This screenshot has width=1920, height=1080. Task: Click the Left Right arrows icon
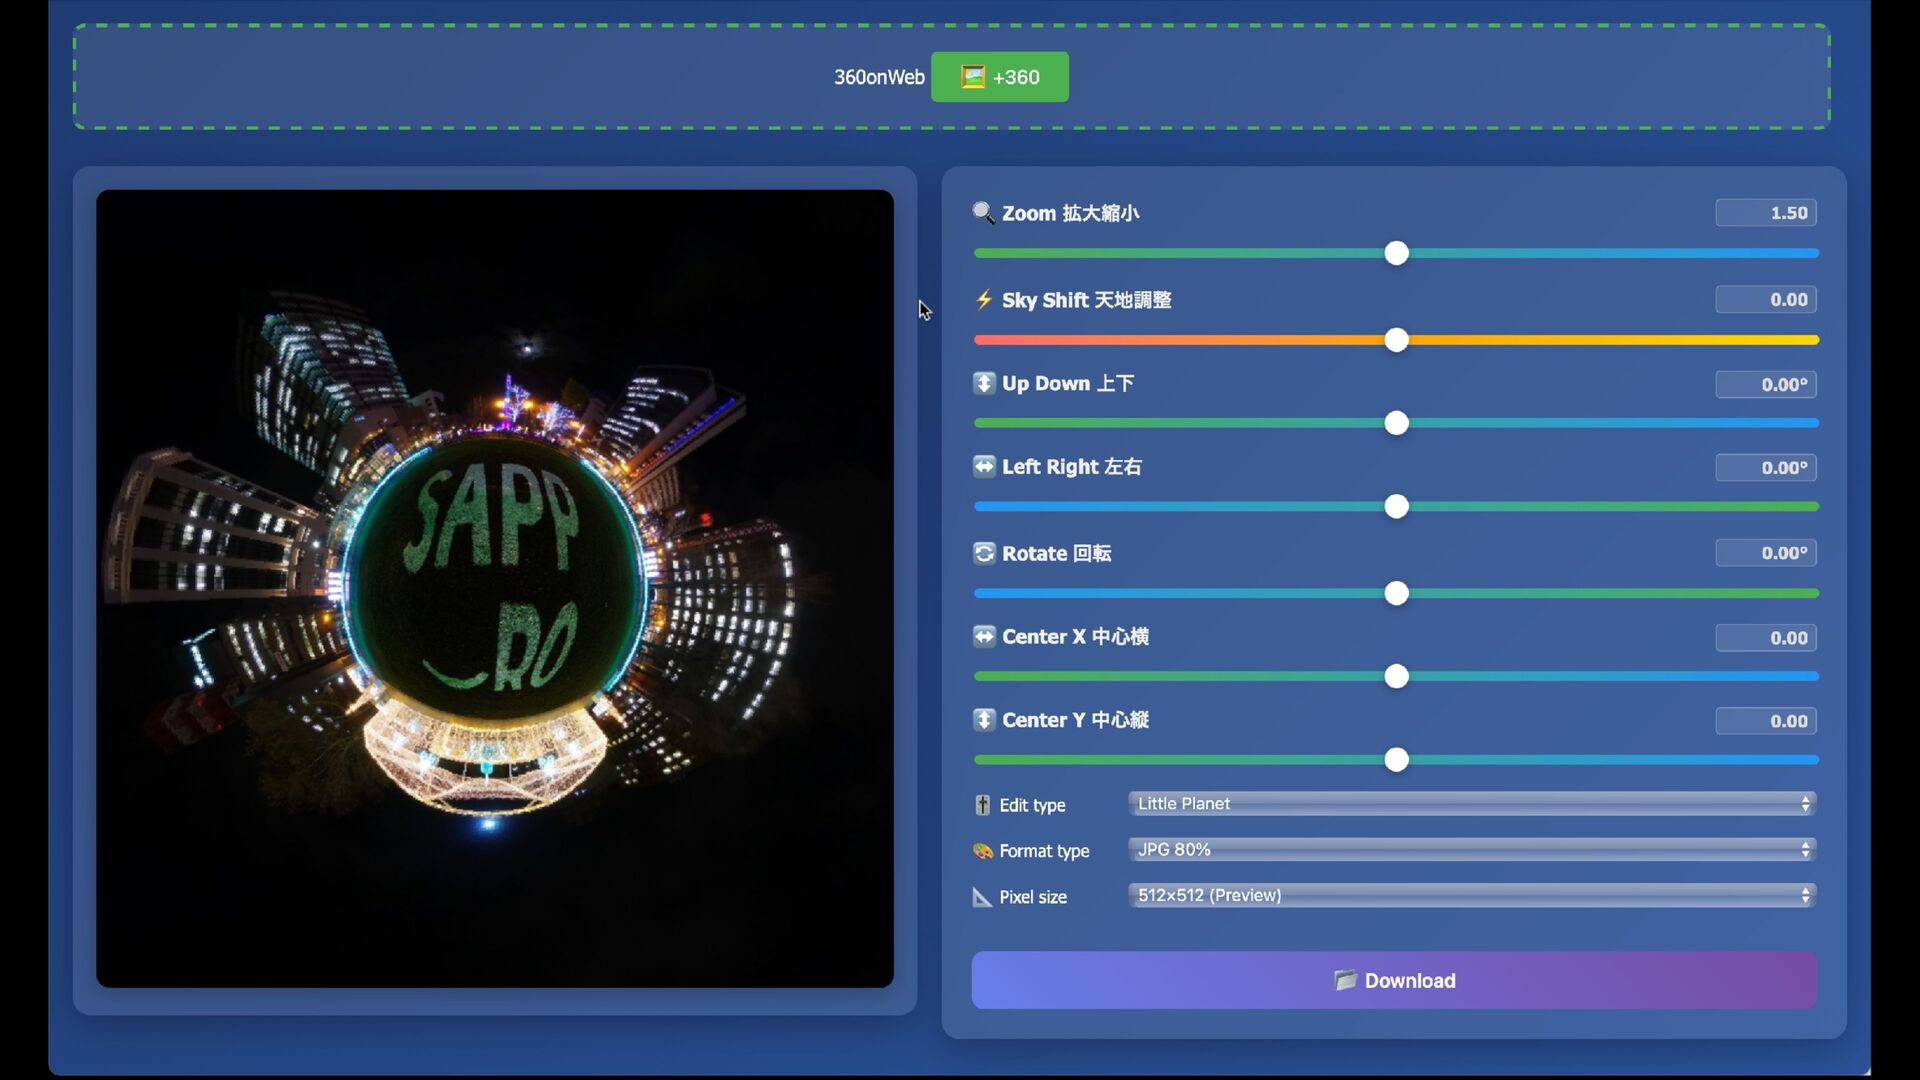(984, 466)
